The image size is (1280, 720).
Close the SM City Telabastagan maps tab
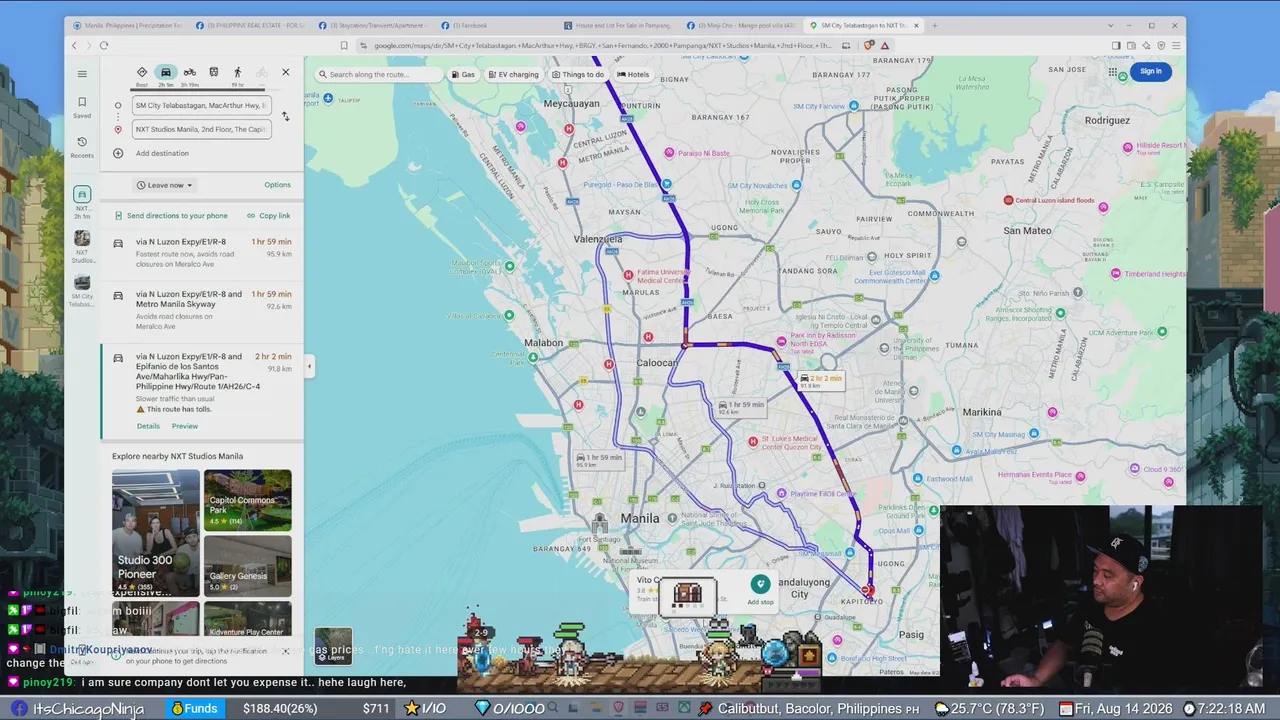(x=916, y=25)
